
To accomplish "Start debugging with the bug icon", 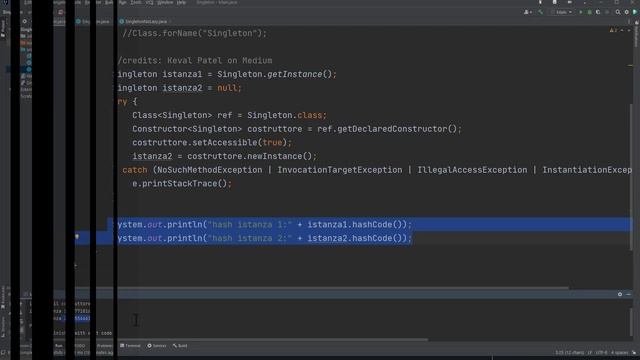I will click(x=589, y=12).
